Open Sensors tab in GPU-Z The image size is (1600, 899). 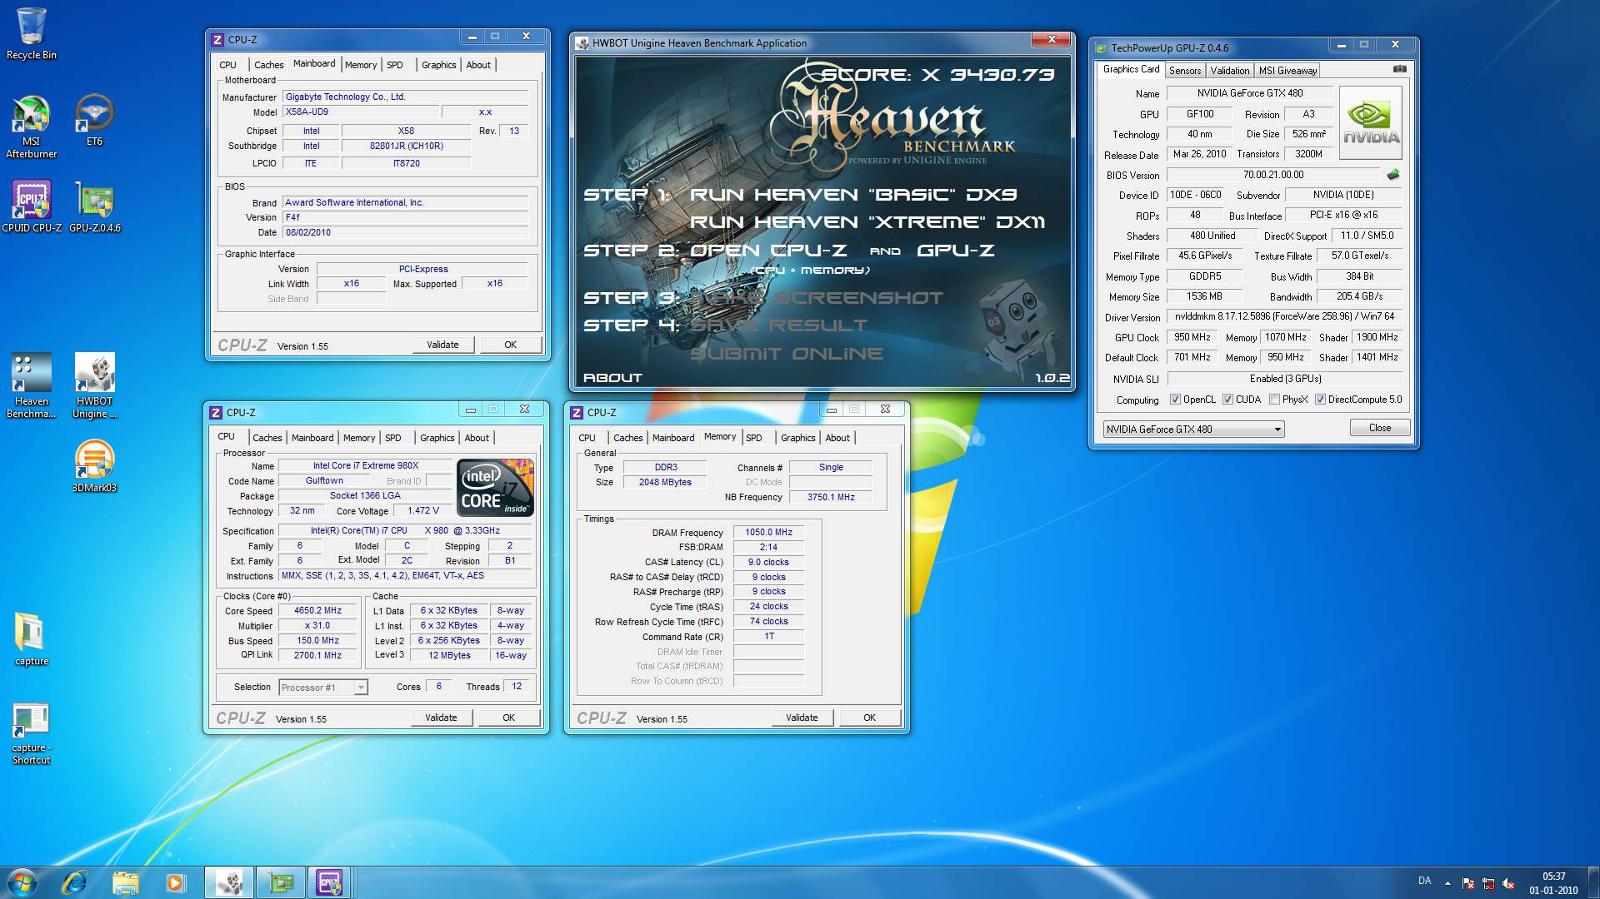(1185, 71)
